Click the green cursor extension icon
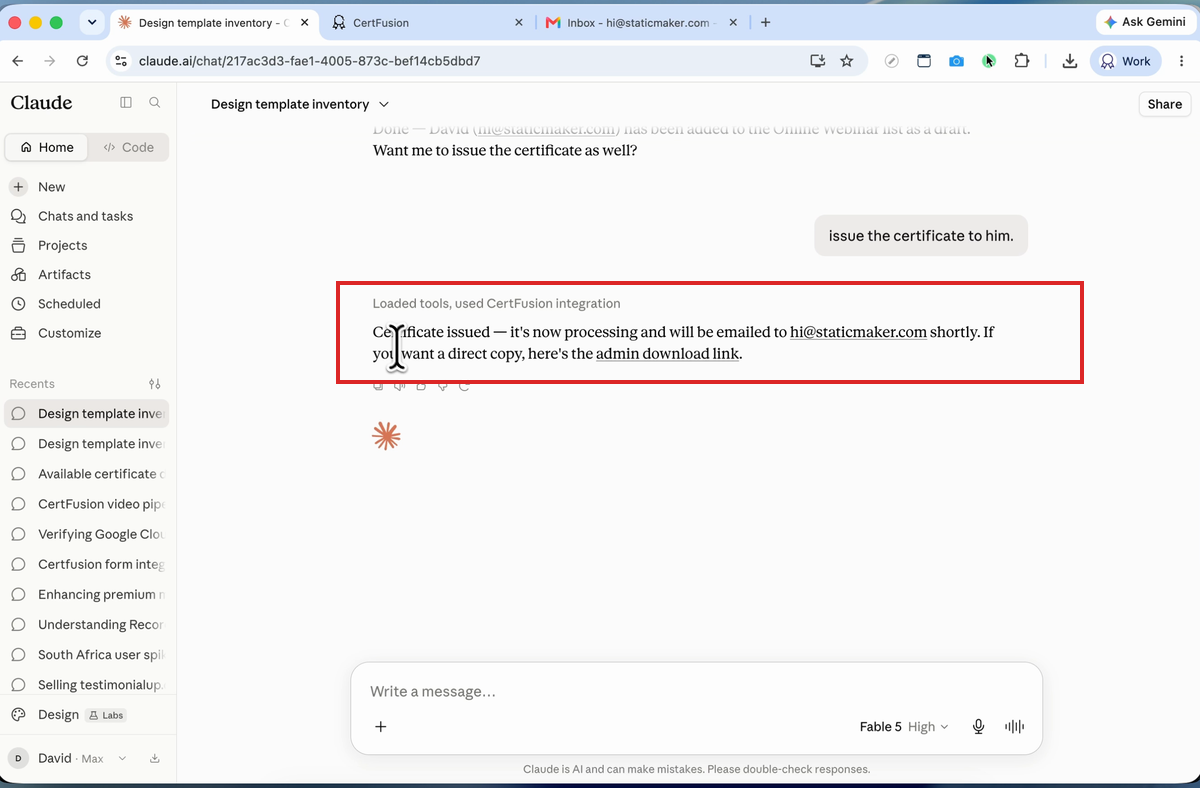This screenshot has width=1200, height=788. pos(989,61)
